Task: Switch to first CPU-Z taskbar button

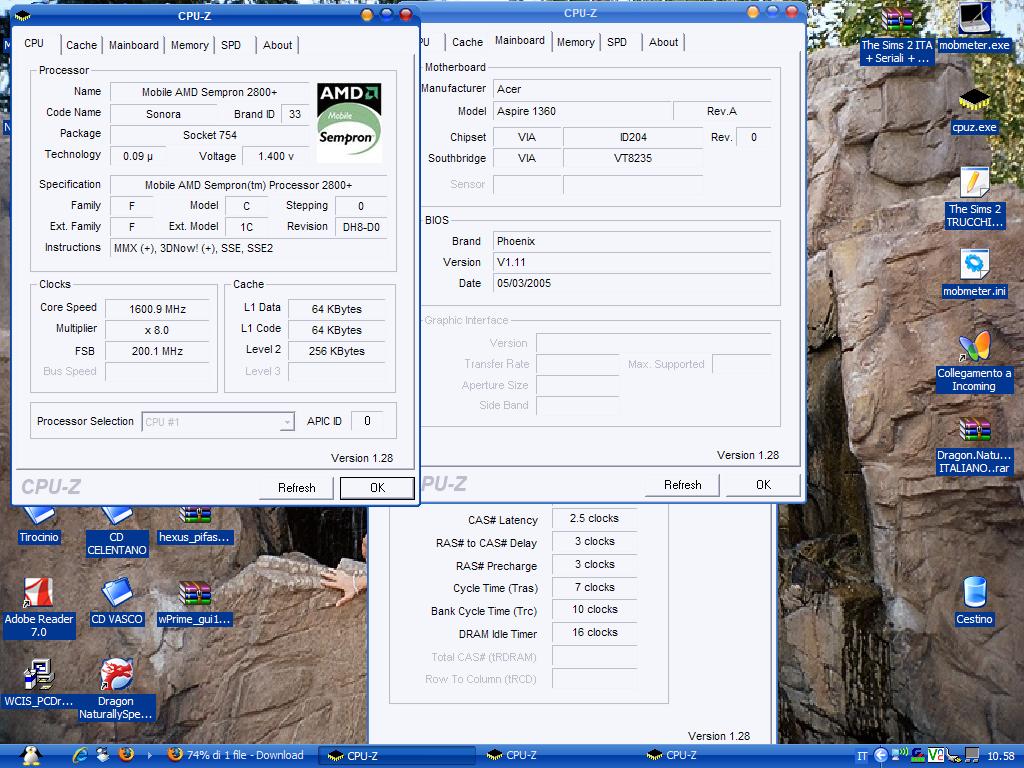Action: point(396,756)
